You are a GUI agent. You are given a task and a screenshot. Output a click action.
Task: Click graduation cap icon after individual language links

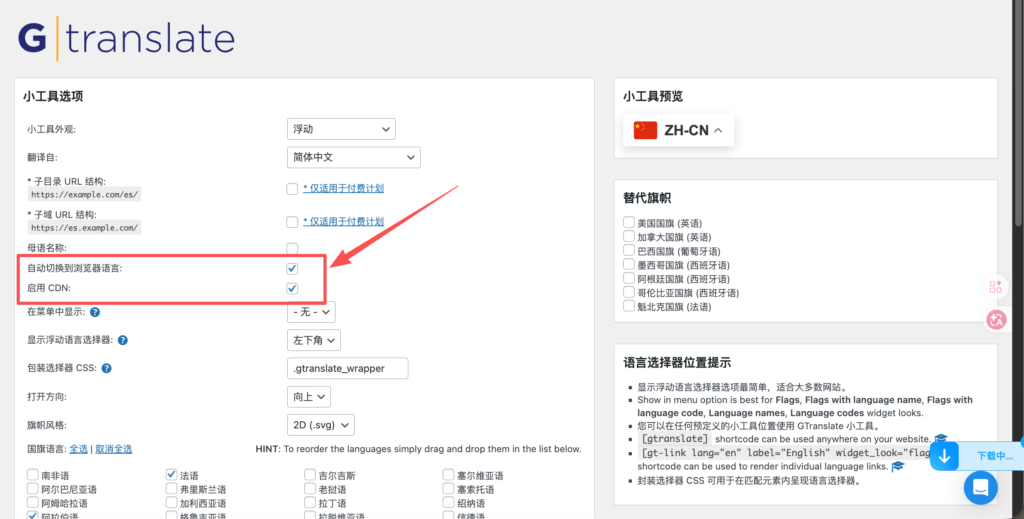coord(898,466)
